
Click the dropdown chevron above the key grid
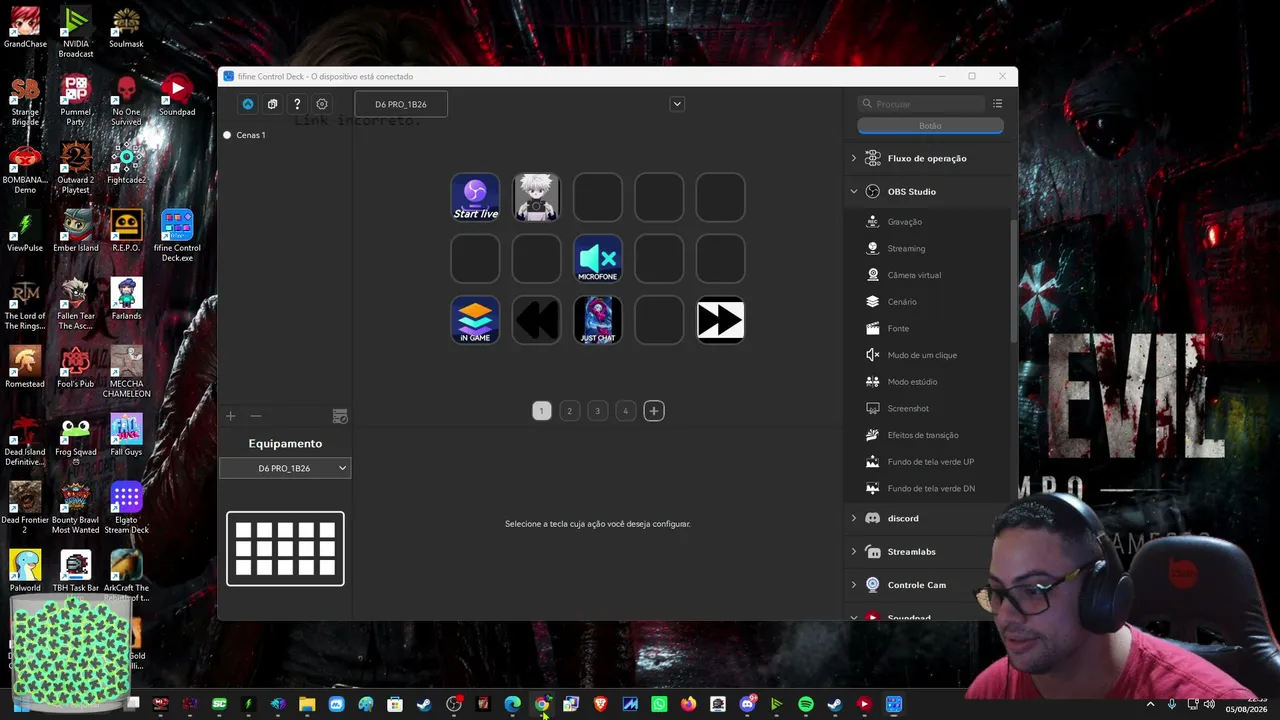pos(677,104)
